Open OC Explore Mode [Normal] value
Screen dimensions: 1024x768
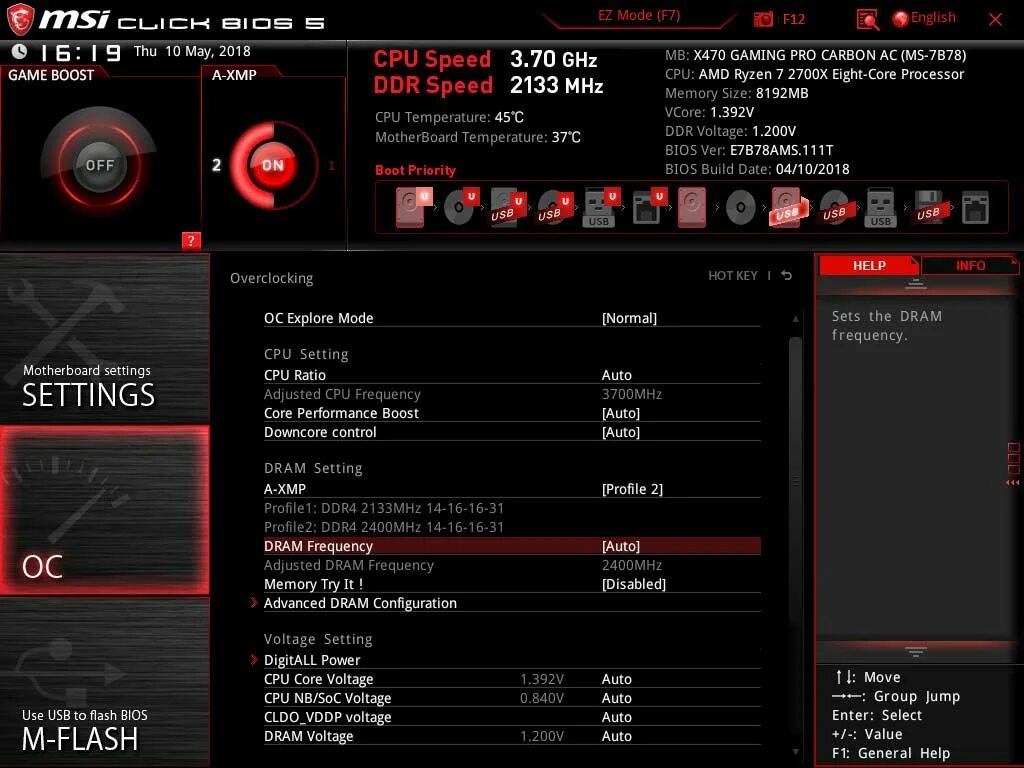tap(629, 318)
